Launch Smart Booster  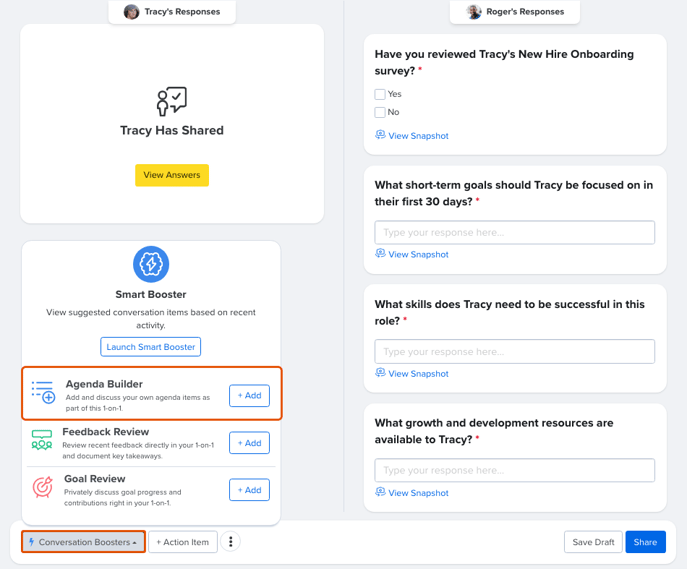[x=151, y=347]
